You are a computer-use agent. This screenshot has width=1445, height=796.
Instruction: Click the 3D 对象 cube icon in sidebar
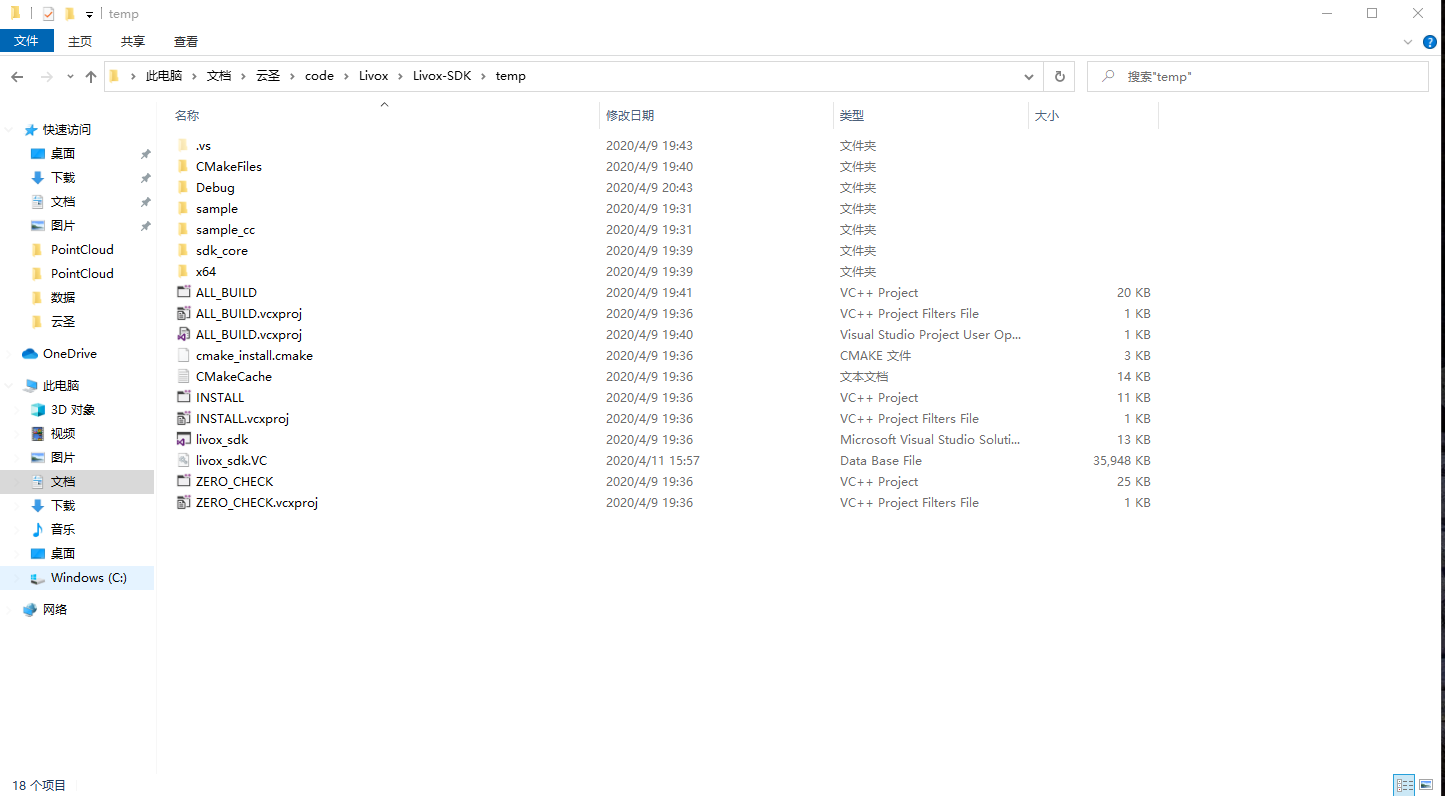pos(38,409)
